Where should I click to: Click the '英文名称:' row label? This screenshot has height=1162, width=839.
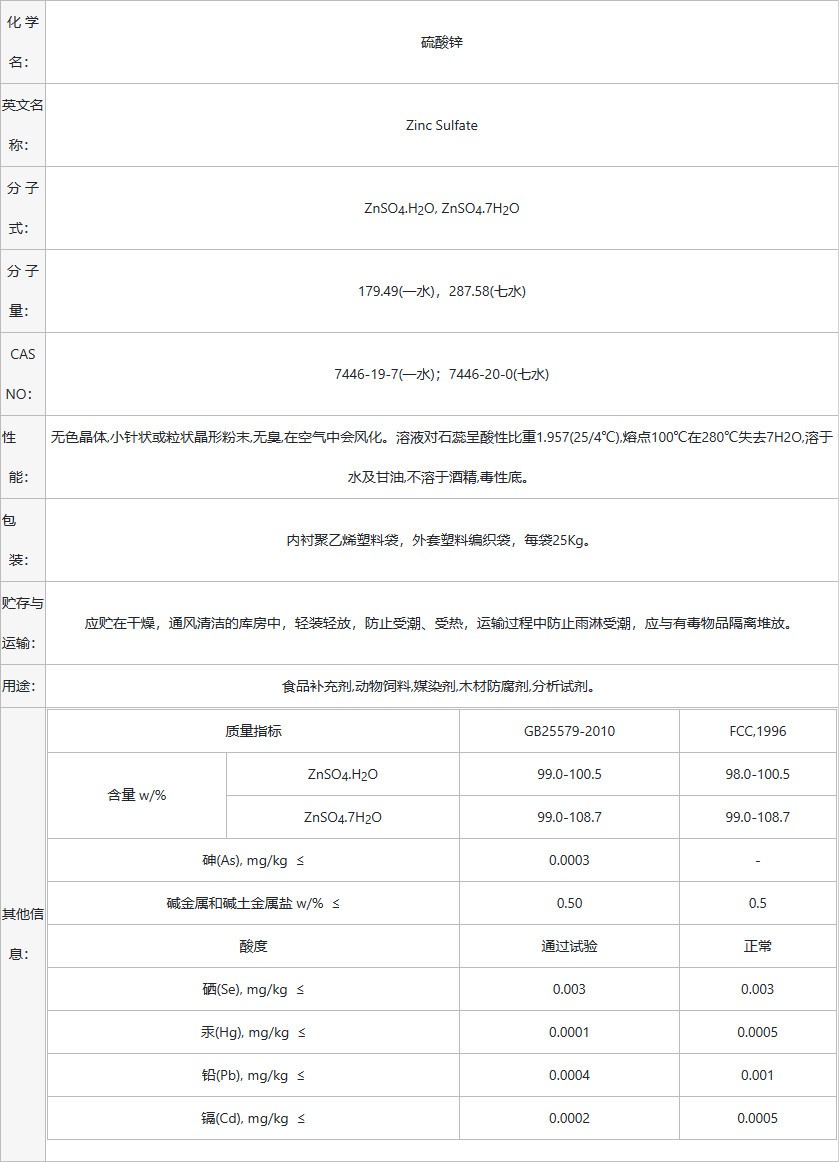(x=22, y=125)
